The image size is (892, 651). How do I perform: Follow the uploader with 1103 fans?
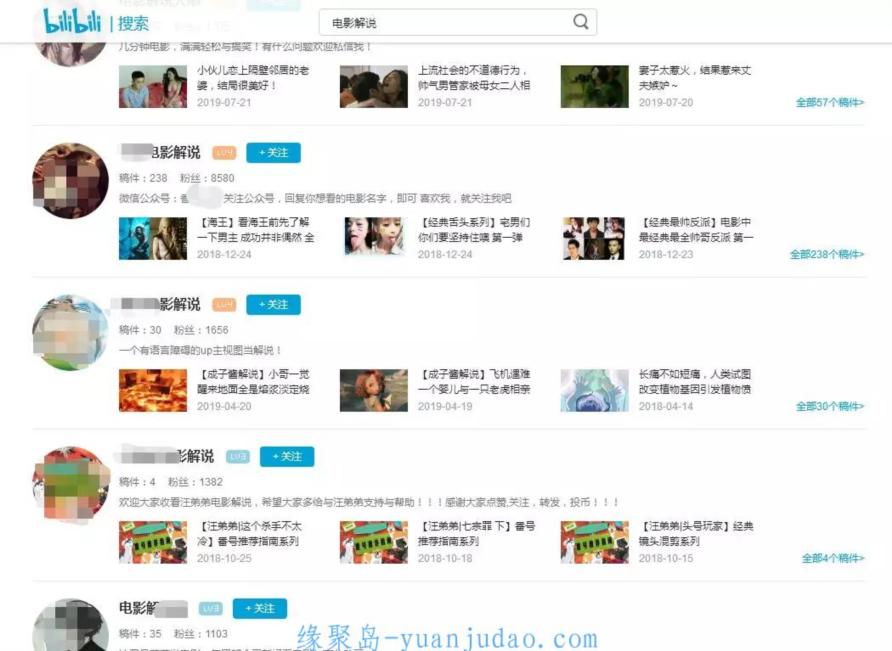pos(259,608)
